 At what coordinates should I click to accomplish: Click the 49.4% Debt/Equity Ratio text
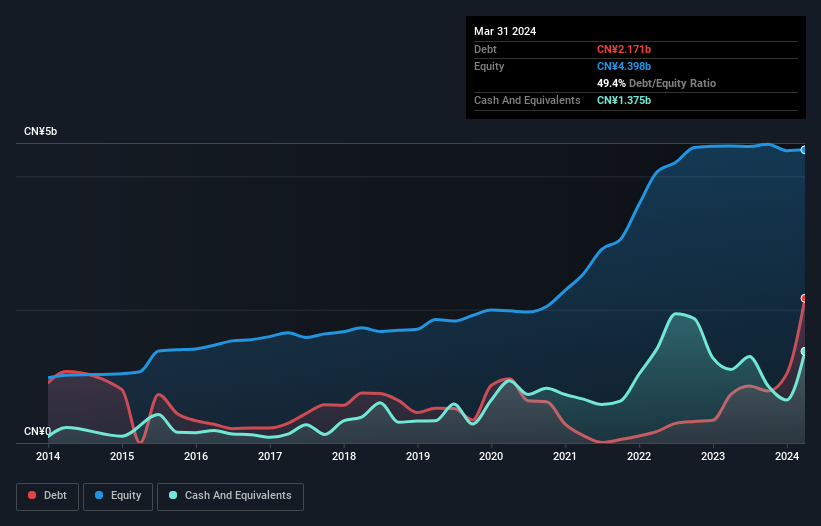click(656, 83)
